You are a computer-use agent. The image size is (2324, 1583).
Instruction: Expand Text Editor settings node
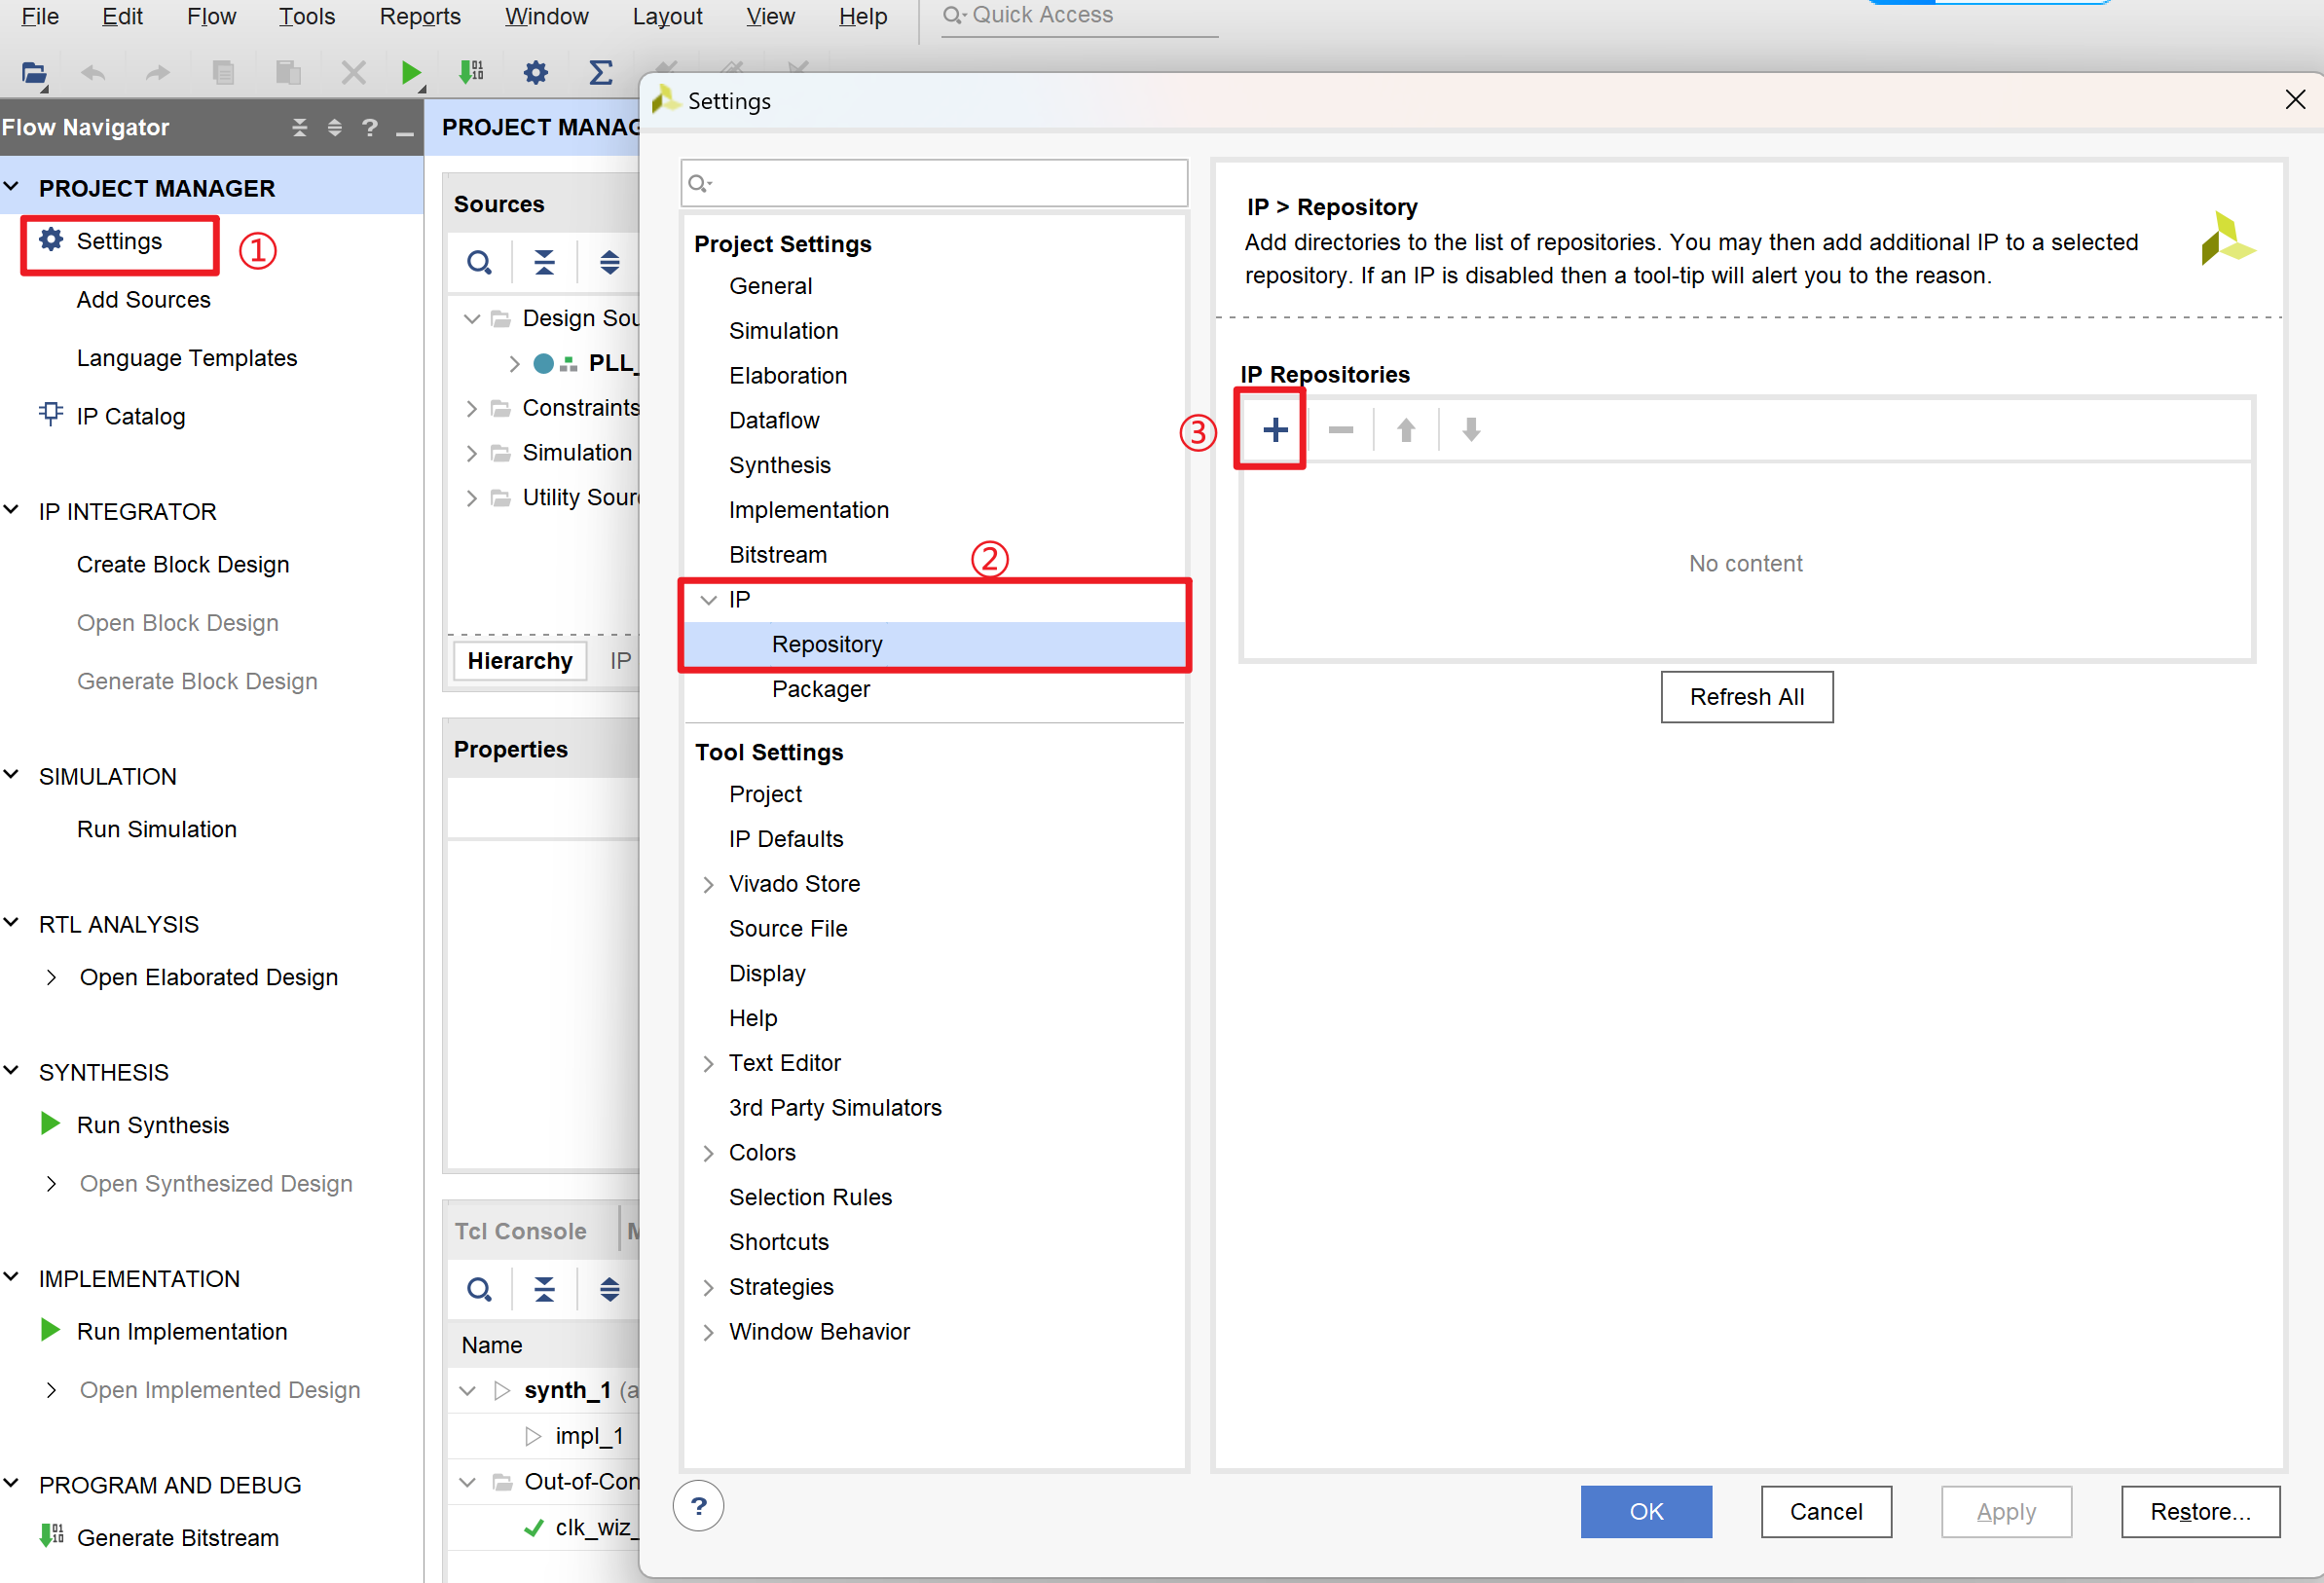[709, 1063]
